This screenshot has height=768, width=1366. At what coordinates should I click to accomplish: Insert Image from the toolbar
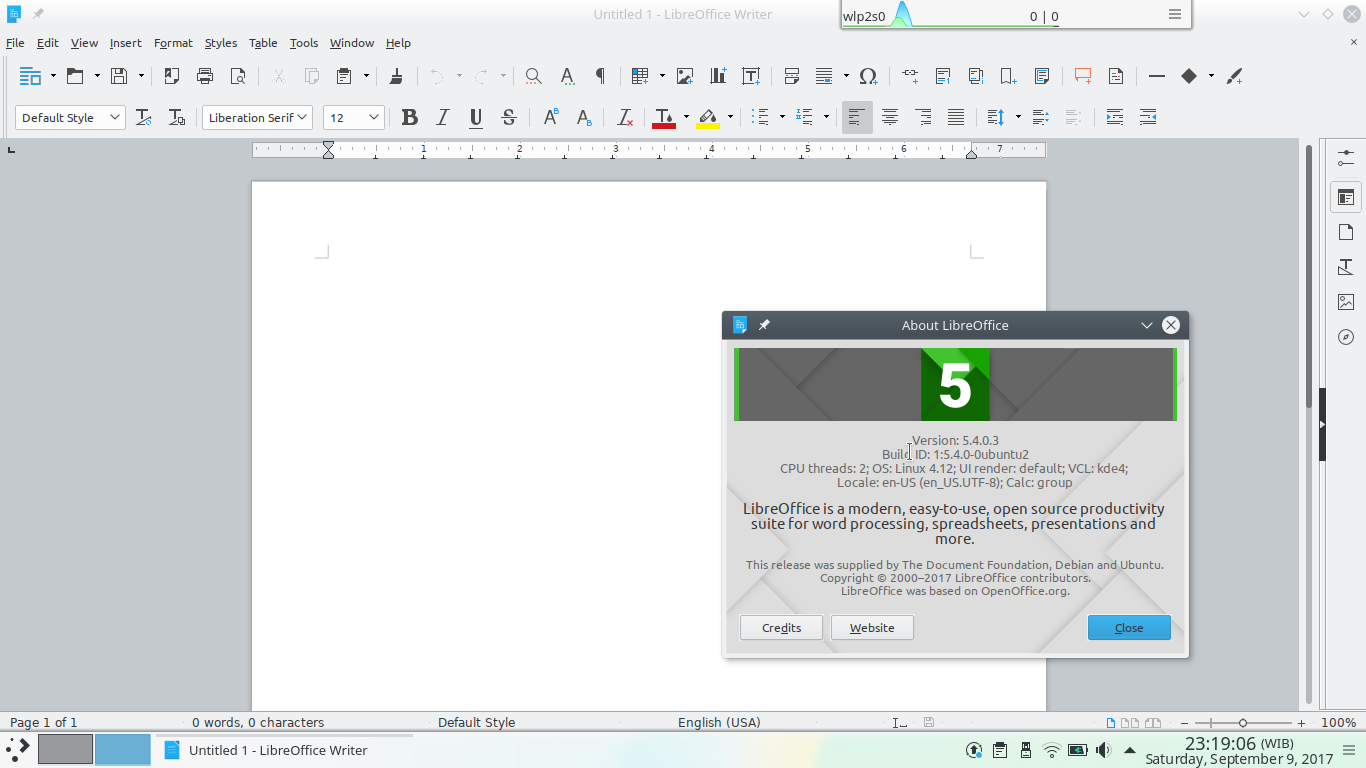(685, 76)
